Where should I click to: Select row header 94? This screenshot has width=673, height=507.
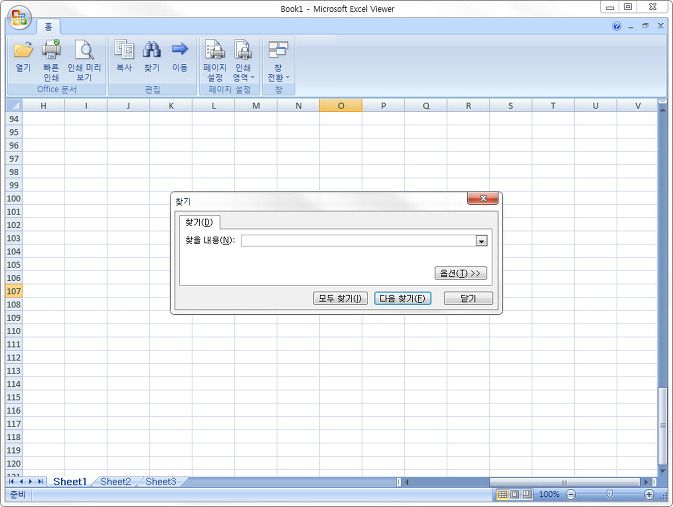14,119
